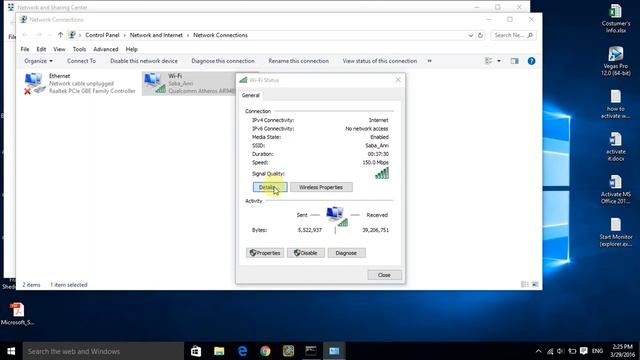Switch to details view icon in status bar

pos(524,284)
